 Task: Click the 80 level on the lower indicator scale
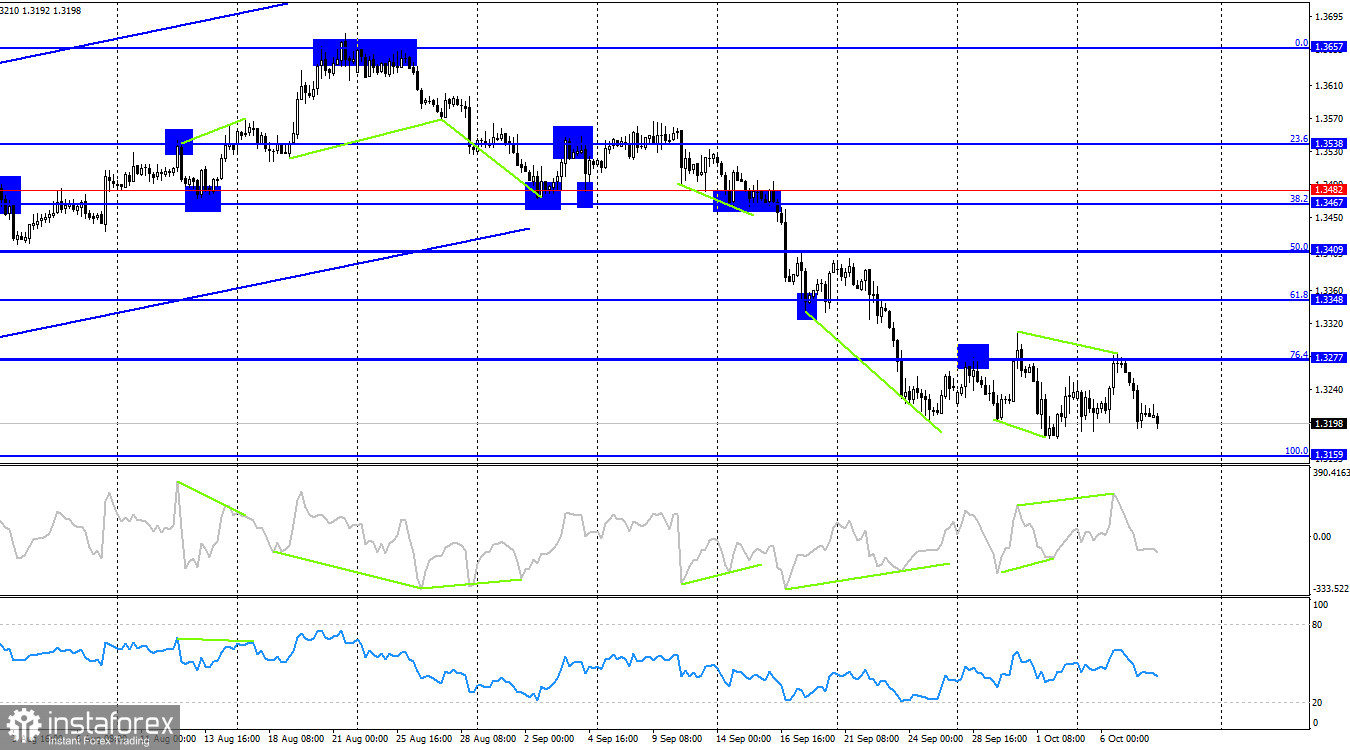[x=1319, y=625]
